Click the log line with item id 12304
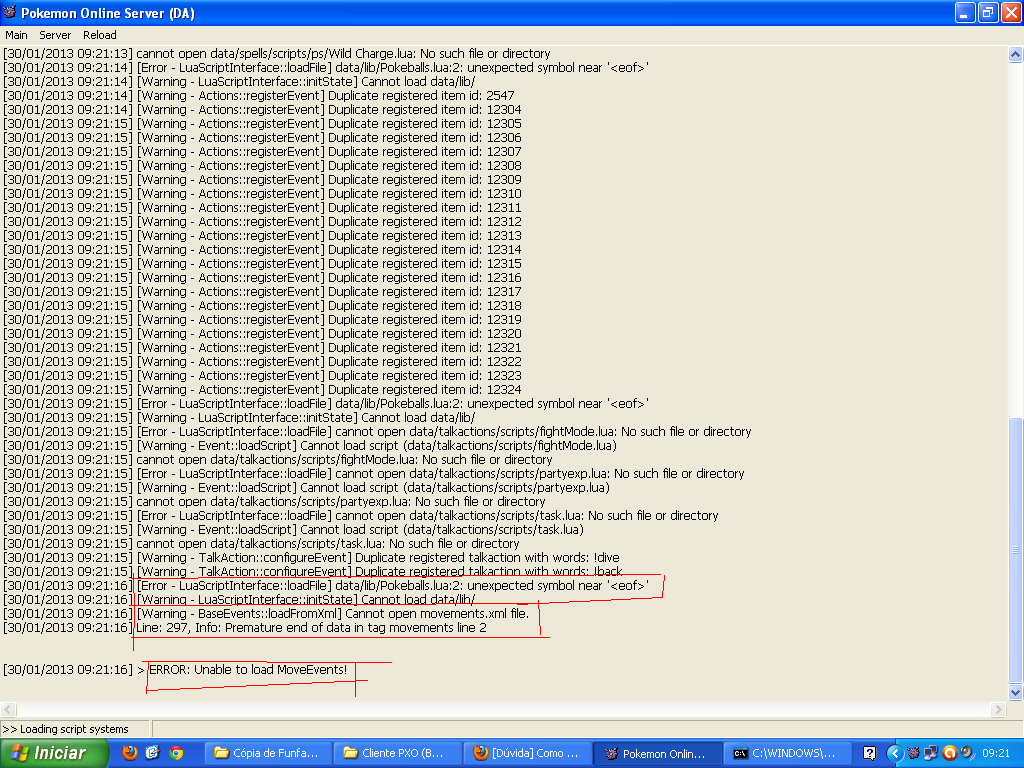 pyautogui.click(x=263, y=110)
